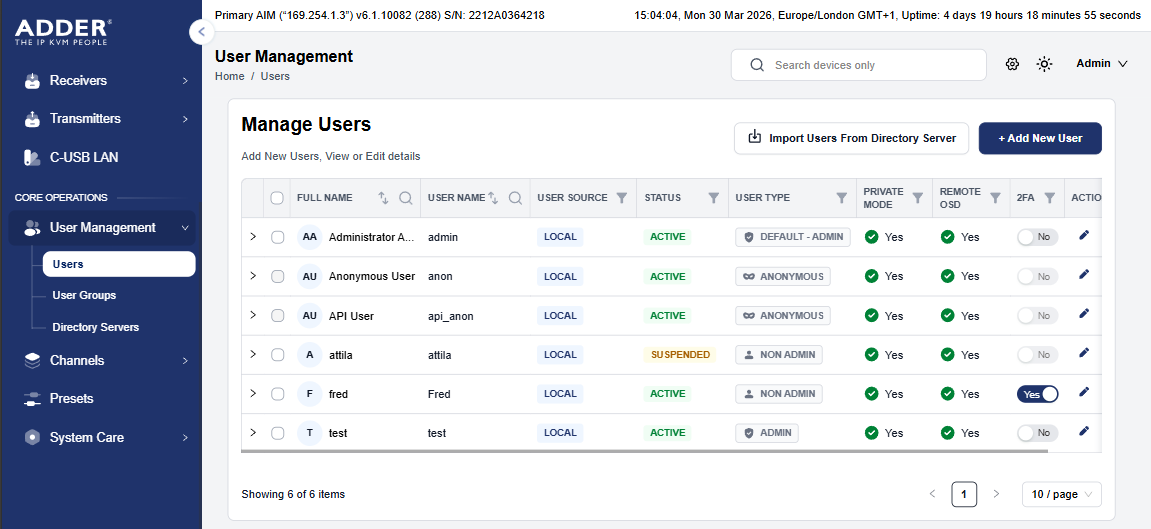Select the attila row checkbox
The width and height of the screenshot is (1151, 529).
click(x=277, y=354)
